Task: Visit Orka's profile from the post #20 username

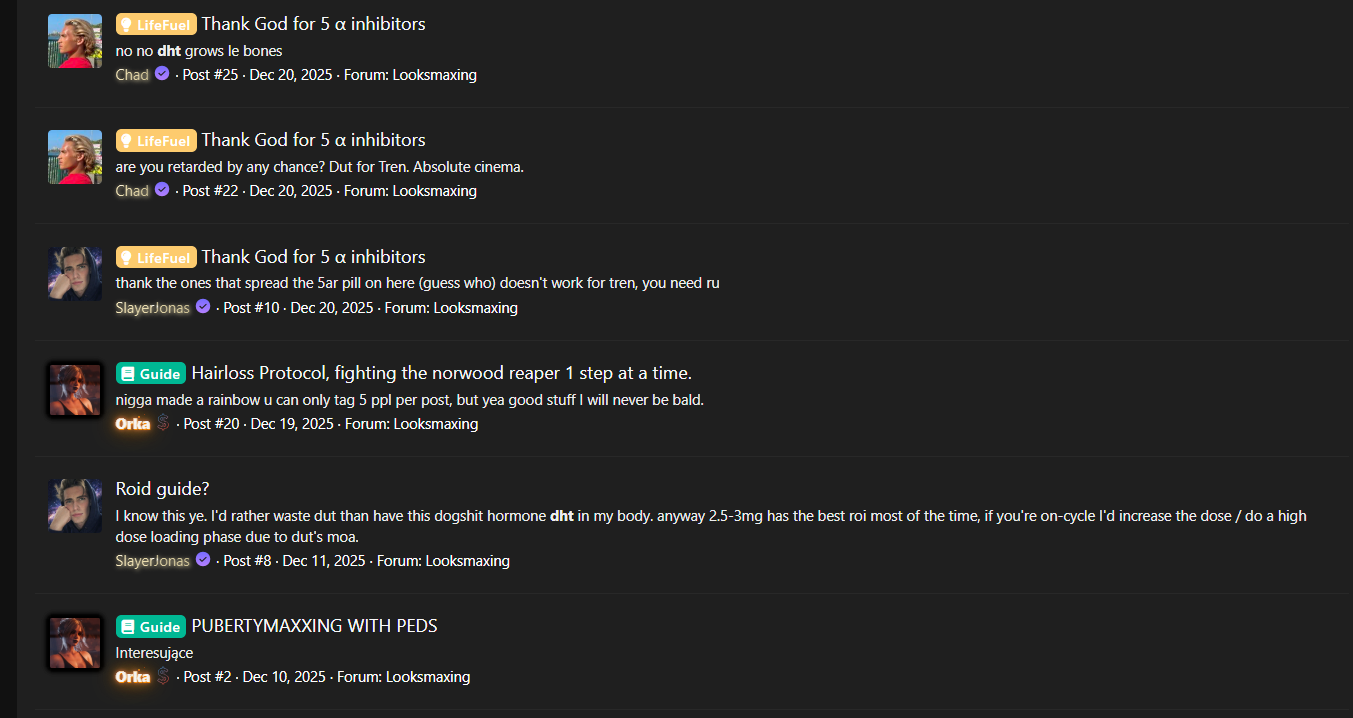Action: 133,424
